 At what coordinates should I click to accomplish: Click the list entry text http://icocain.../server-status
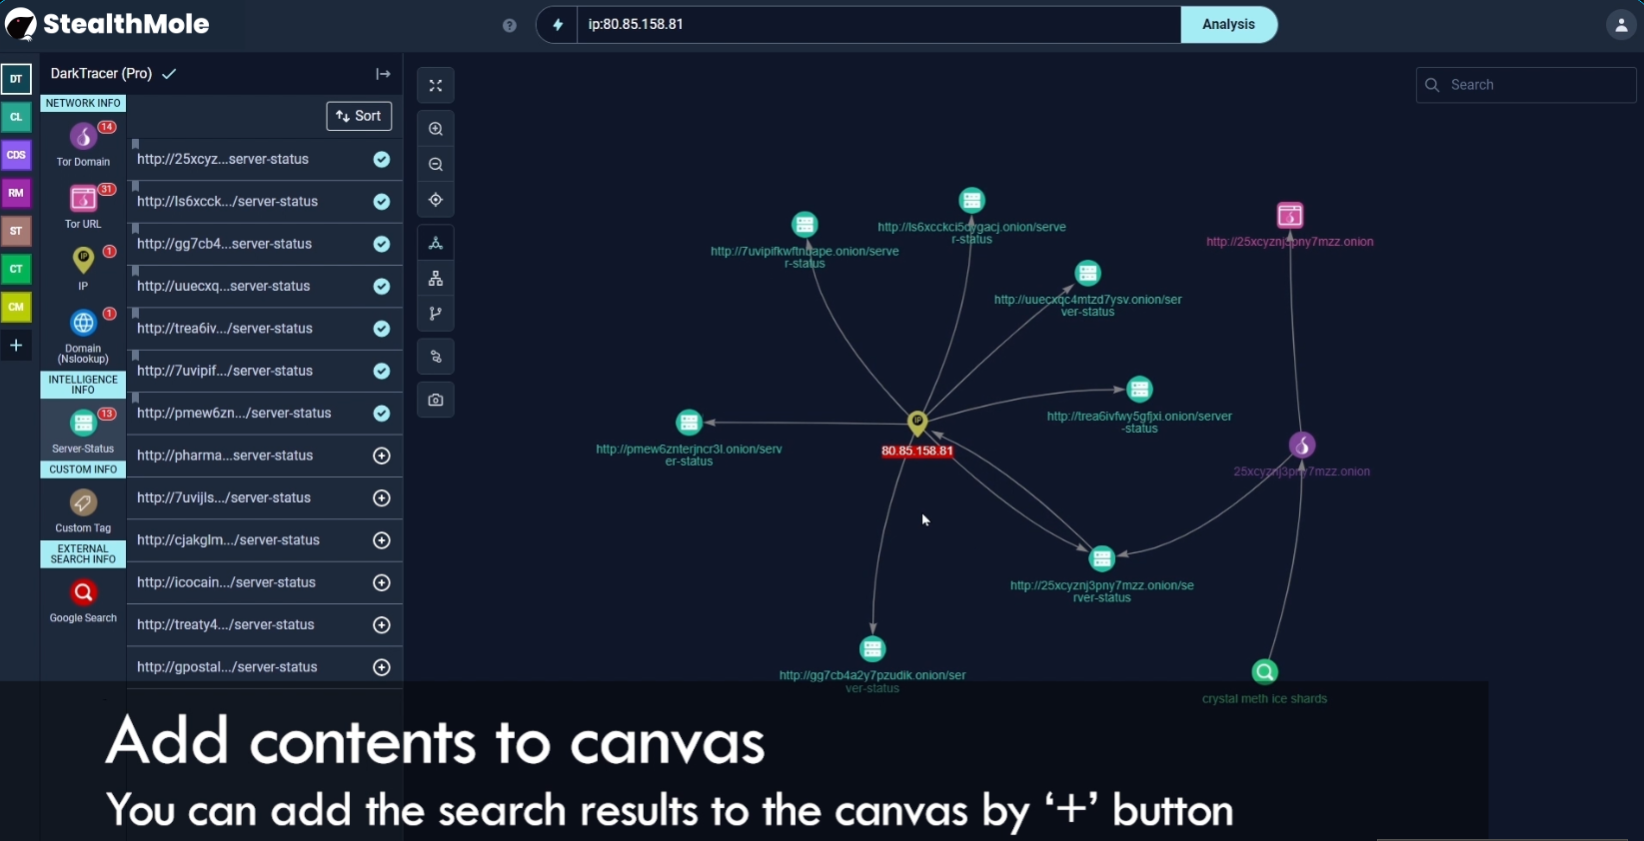coord(226,583)
